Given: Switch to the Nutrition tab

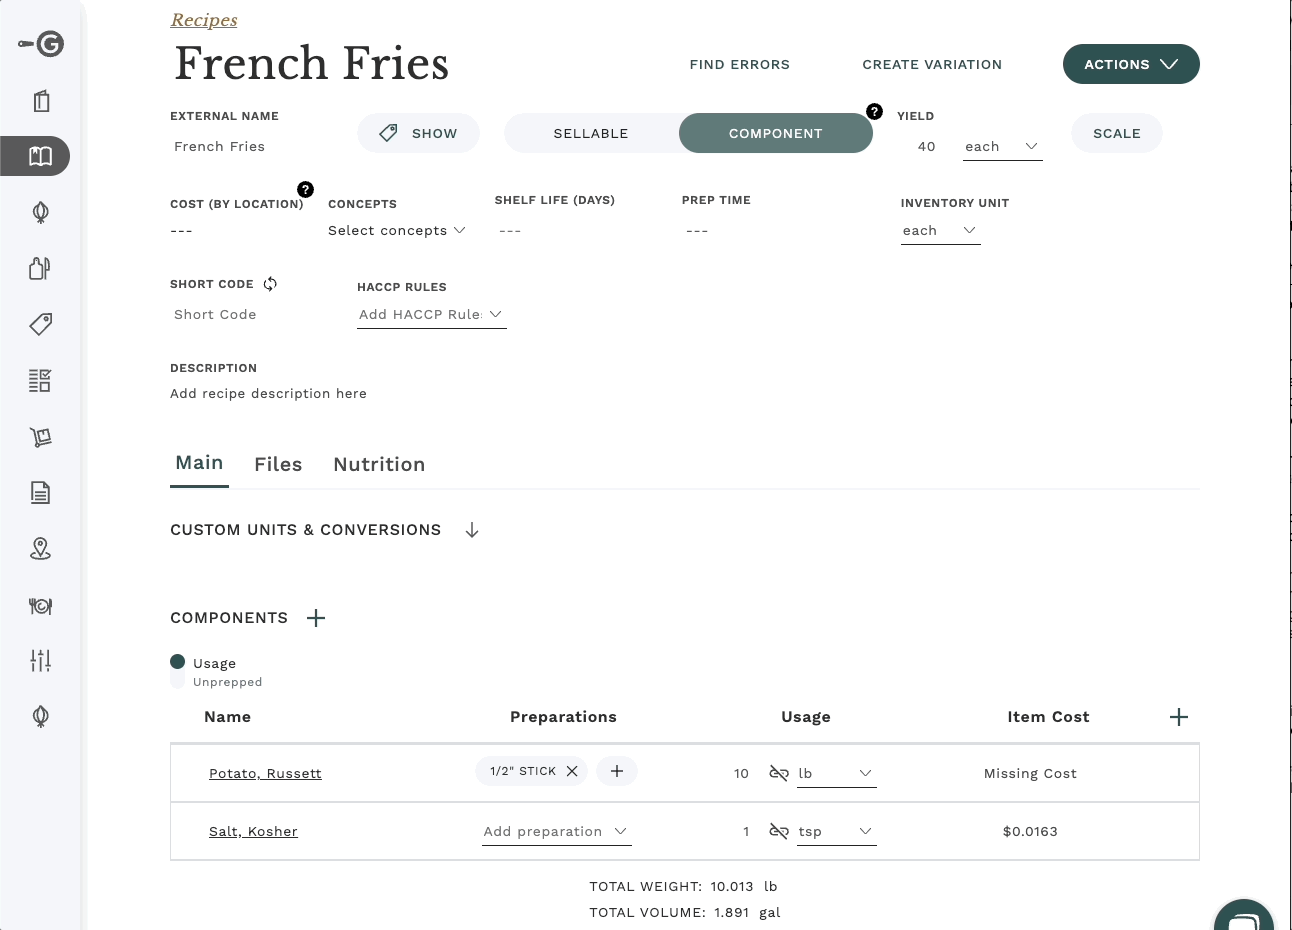Looking at the screenshot, I should [x=379, y=464].
